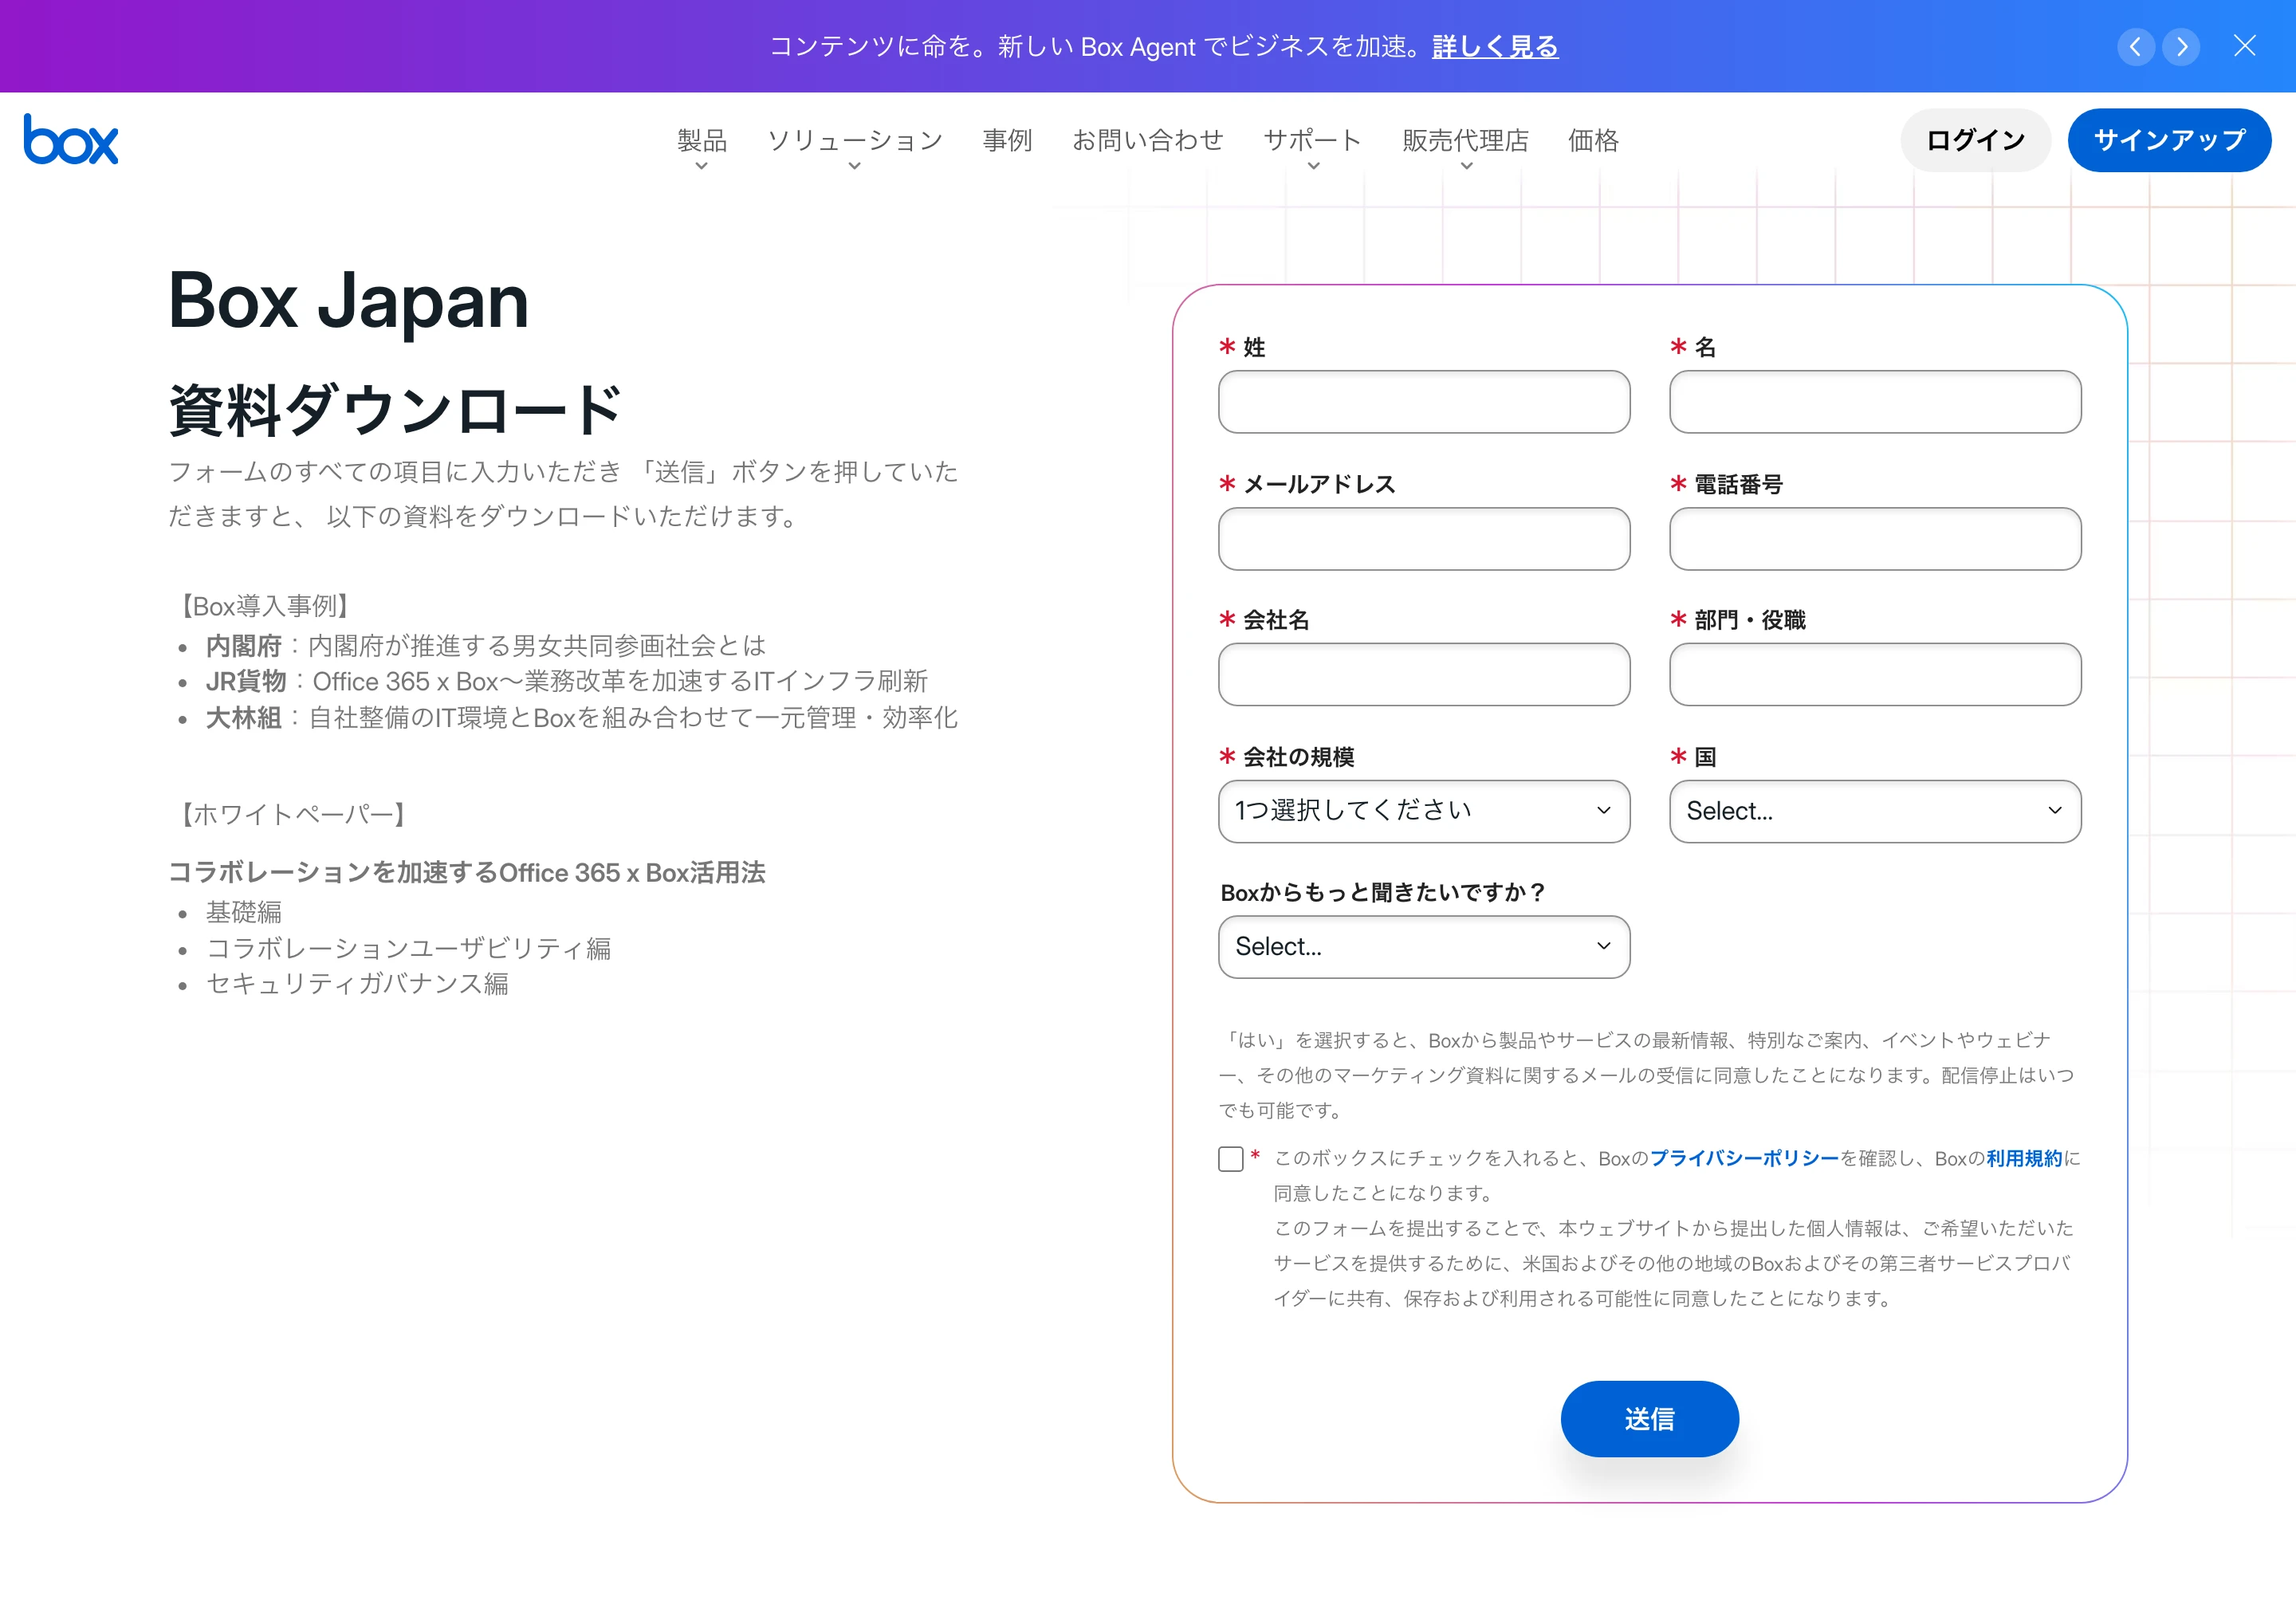Open the 価格 page
This screenshot has height=1604, width=2296.
(1593, 140)
